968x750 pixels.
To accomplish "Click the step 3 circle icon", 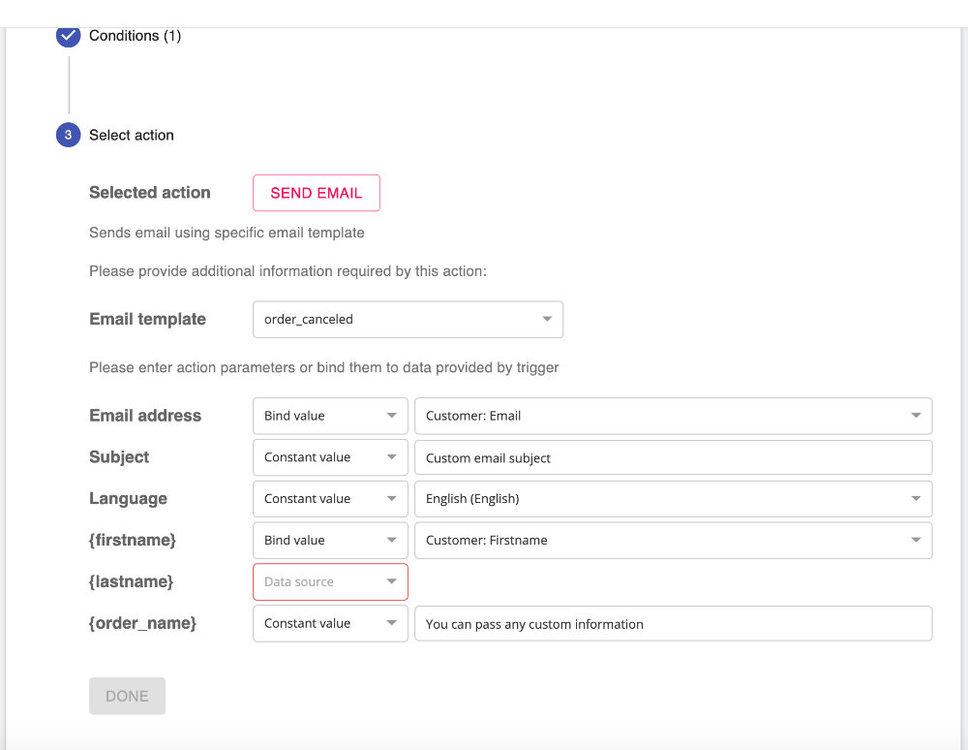I will (68, 135).
